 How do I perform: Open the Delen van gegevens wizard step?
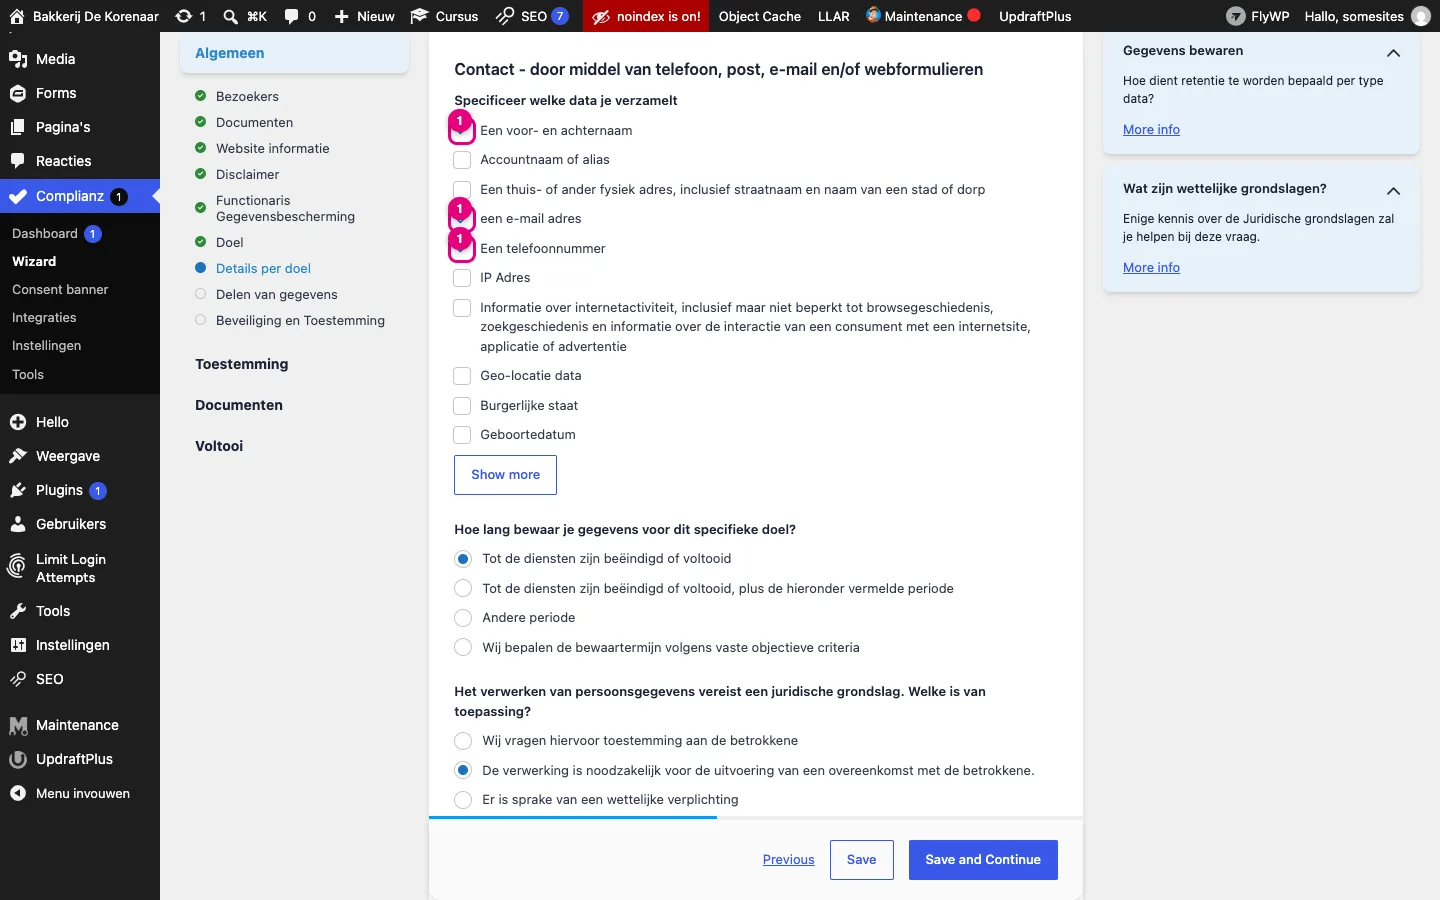click(x=277, y=294)
